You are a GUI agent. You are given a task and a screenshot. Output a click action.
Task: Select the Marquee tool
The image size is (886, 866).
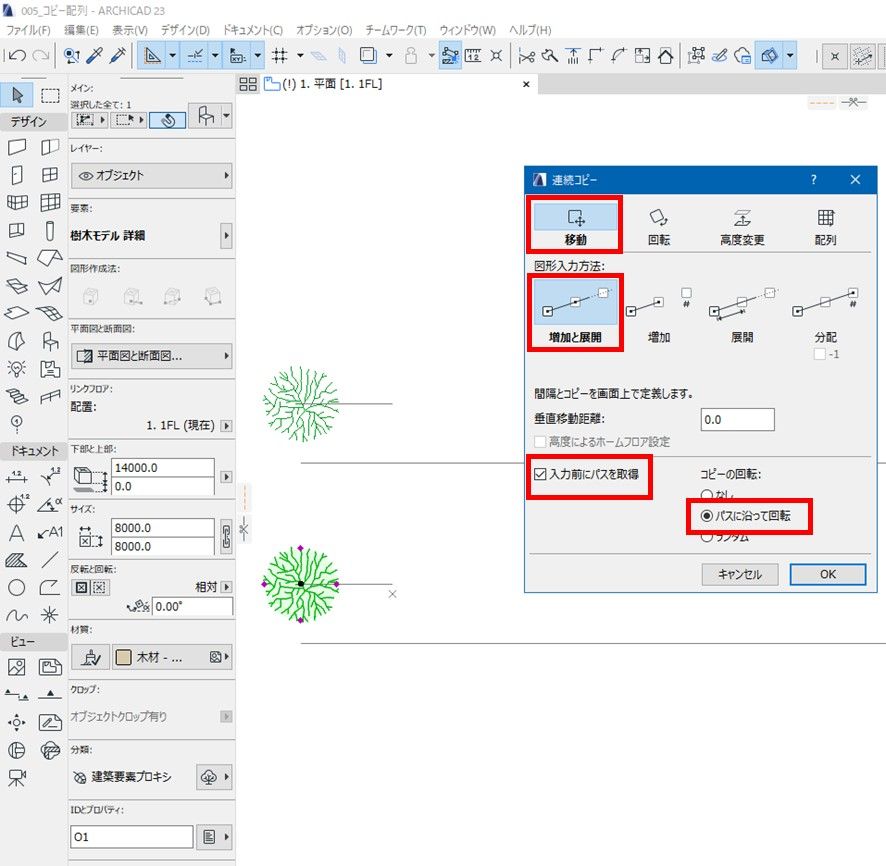(x=50, y=95)
